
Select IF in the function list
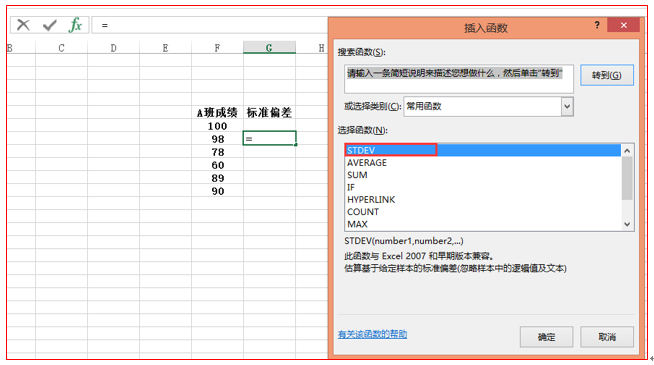(483, 187)
